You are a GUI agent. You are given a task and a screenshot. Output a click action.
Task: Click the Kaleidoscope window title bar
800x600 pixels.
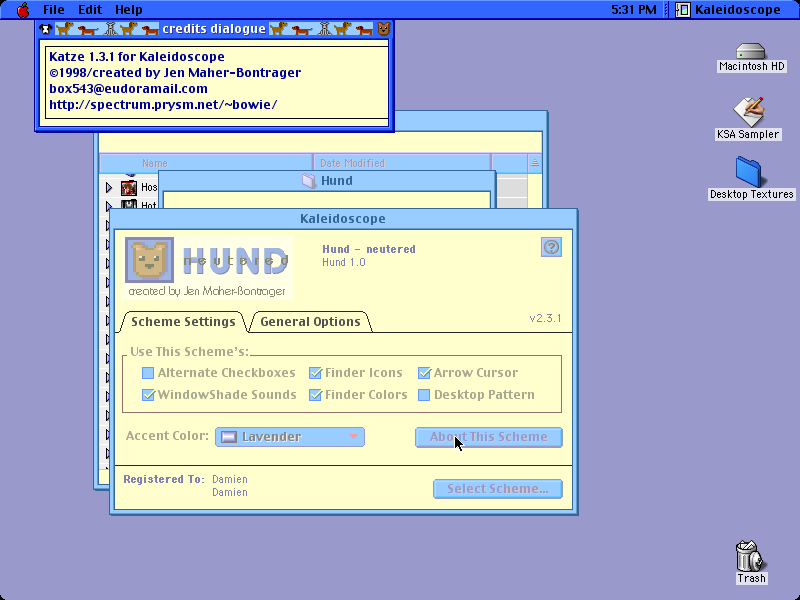coord(343,219)
